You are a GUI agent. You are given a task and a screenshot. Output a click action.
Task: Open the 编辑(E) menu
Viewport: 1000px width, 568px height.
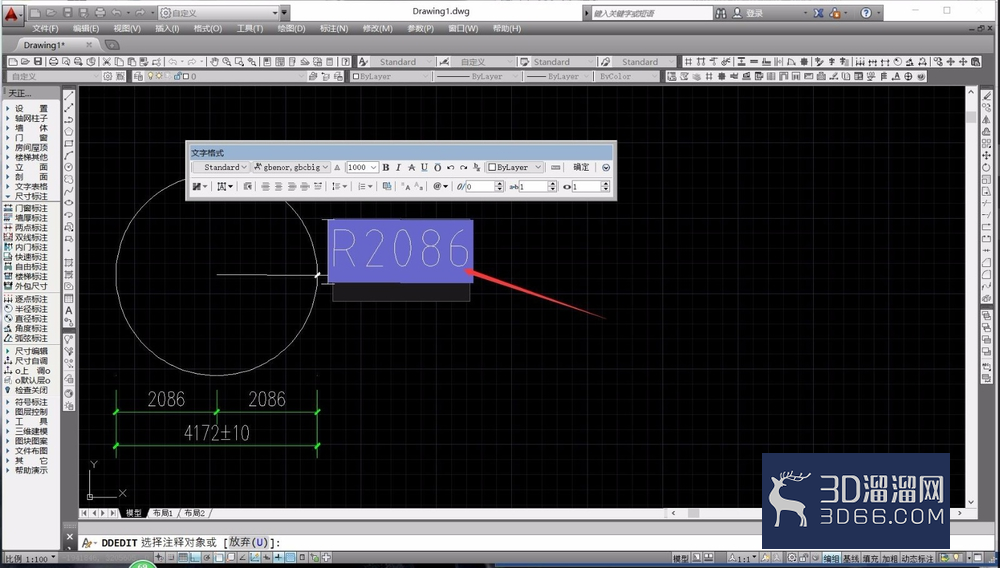(x=85, y=29)
